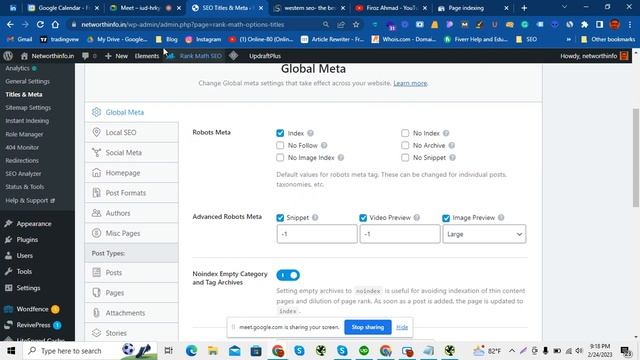Open the Posts post type tab
This screenshot has height=360, width=640.
[x=131, y=273]
